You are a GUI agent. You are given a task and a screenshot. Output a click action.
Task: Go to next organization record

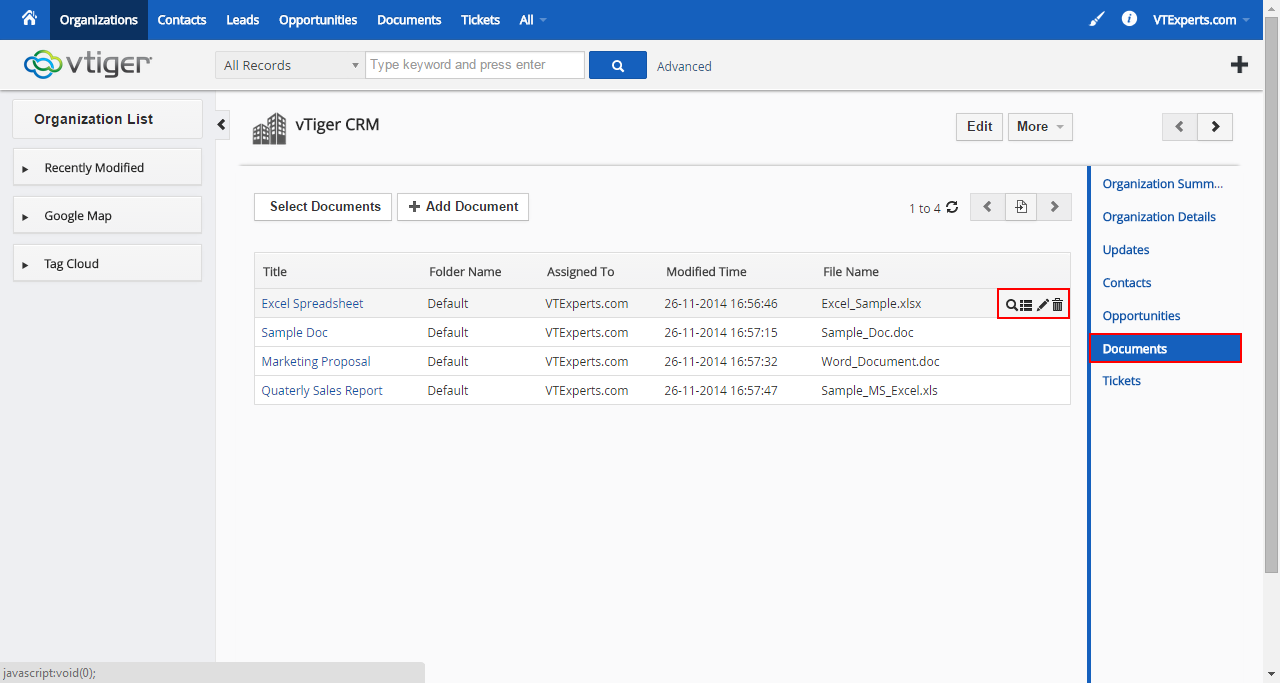point(1215,127)
